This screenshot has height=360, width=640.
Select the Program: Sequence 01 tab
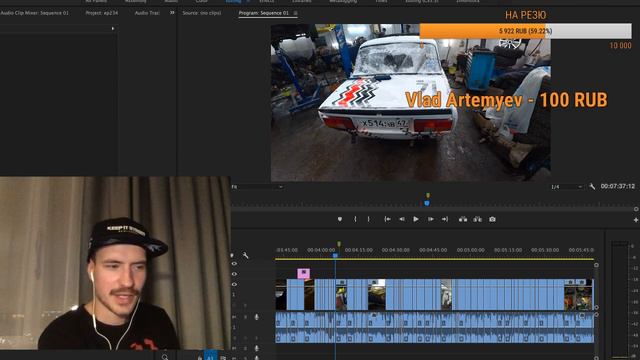pyautogui.click(x=263, y=13)
